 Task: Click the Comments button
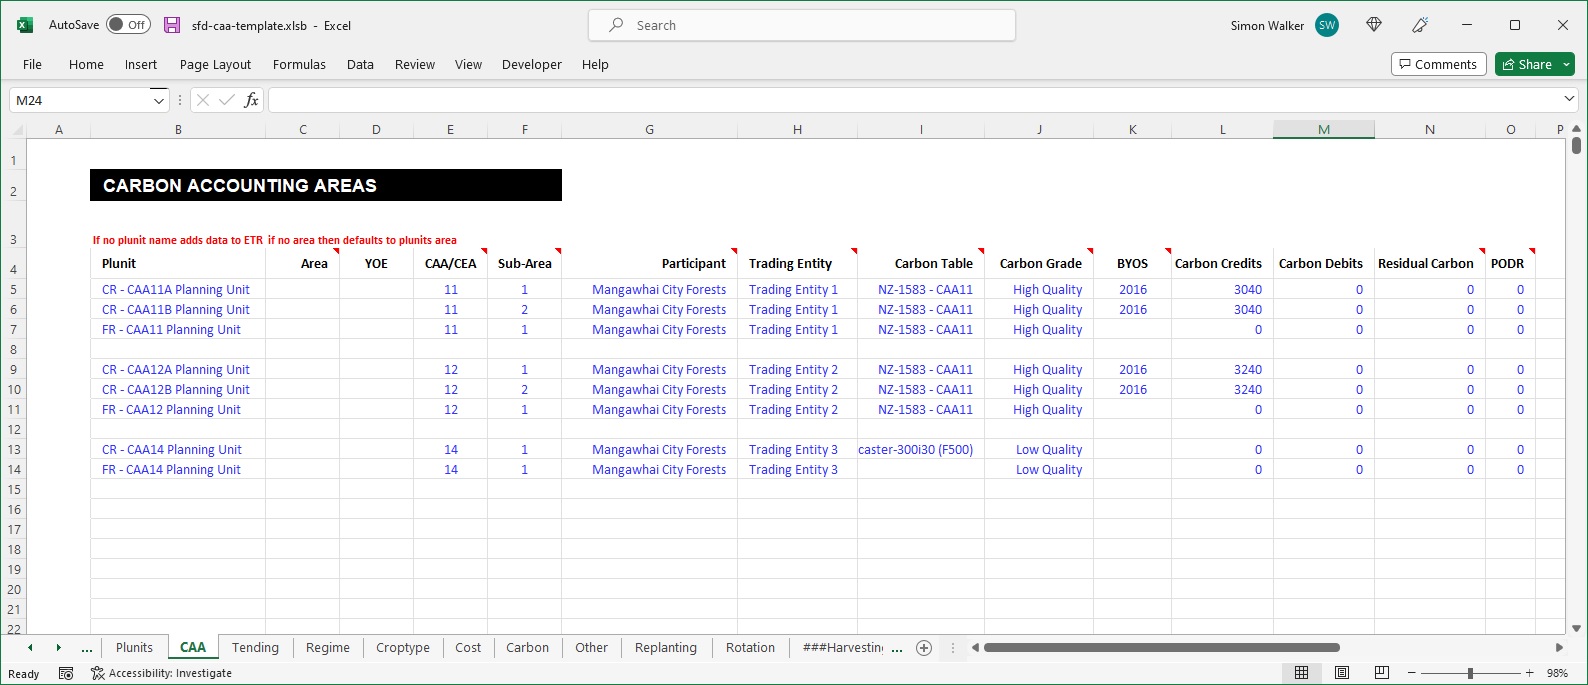click(x=1438, y=64)
